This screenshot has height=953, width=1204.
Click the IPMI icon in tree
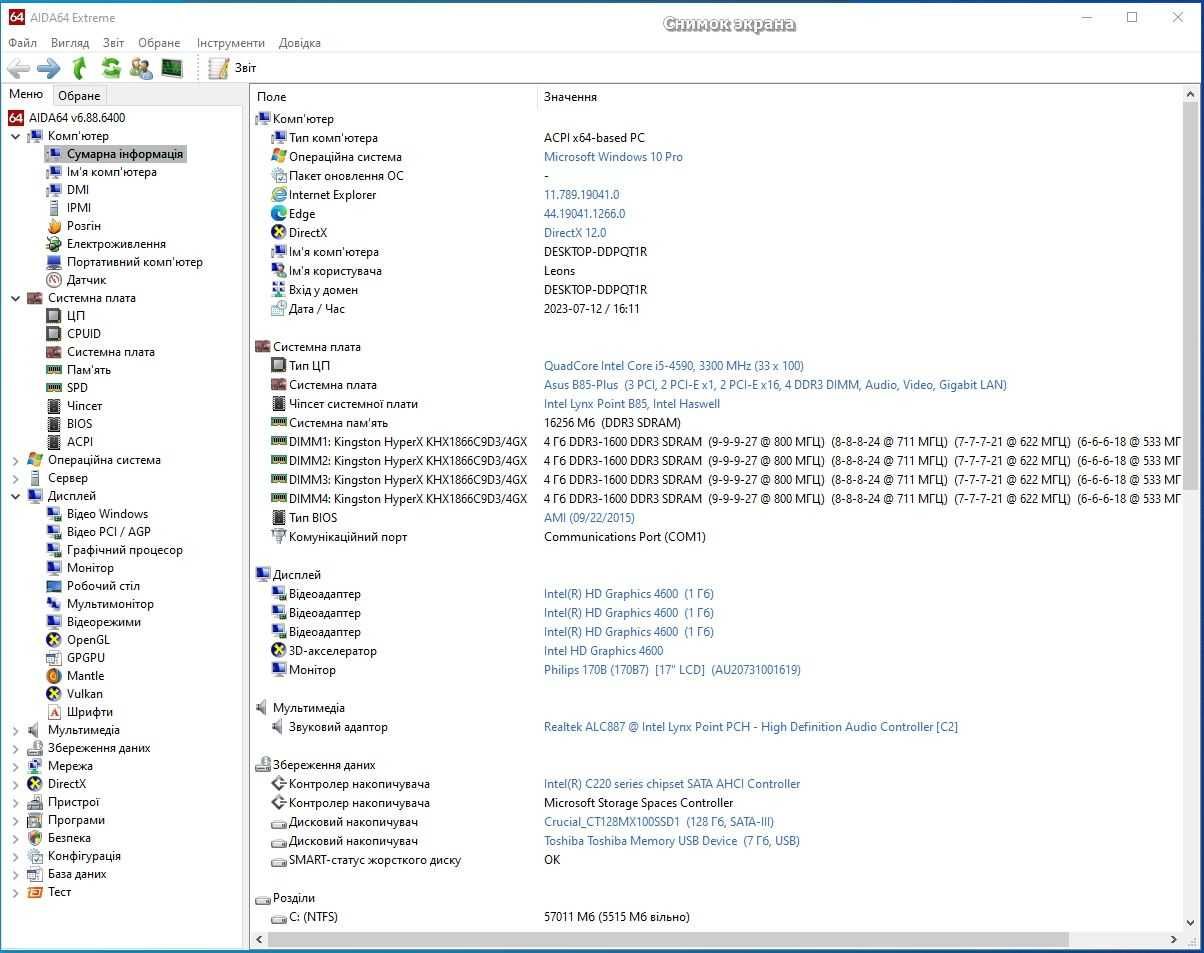point(54,208)
